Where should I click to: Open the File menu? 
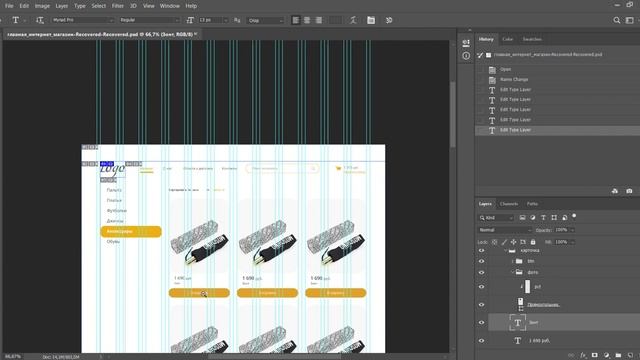coord(9,6)
